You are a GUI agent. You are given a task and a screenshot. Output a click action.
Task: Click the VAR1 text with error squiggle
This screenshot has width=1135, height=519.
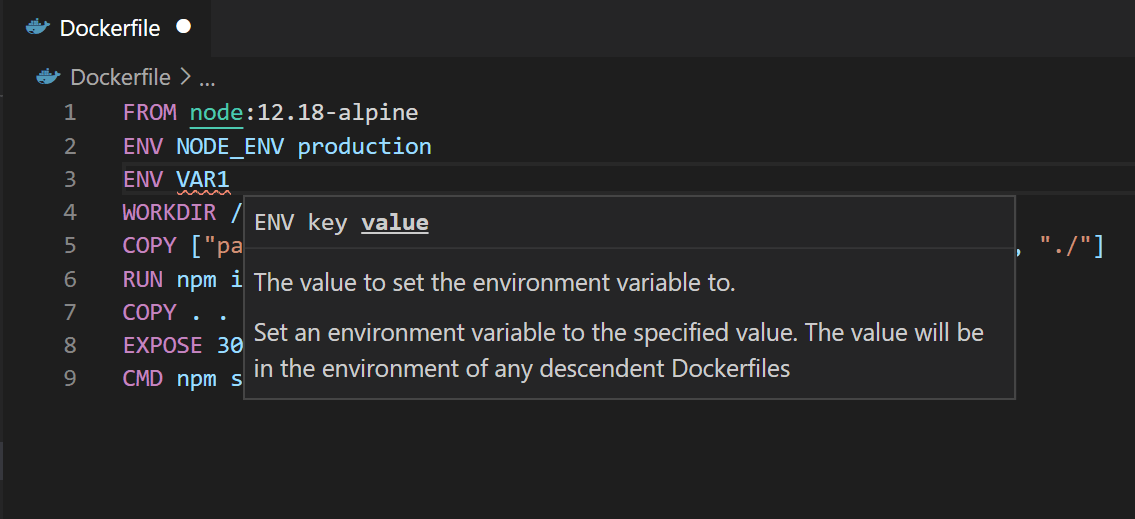coord(203,179)
